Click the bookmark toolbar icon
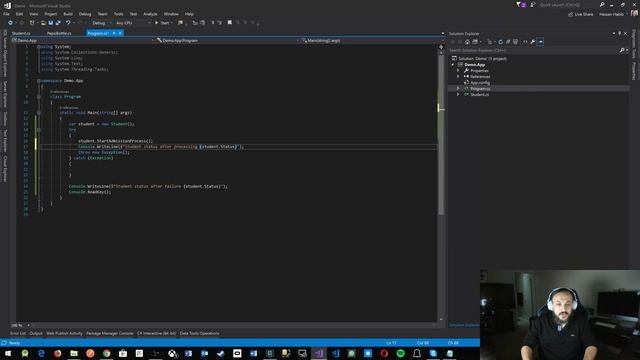This screenshot has height=360, width=640. point(229,22)
